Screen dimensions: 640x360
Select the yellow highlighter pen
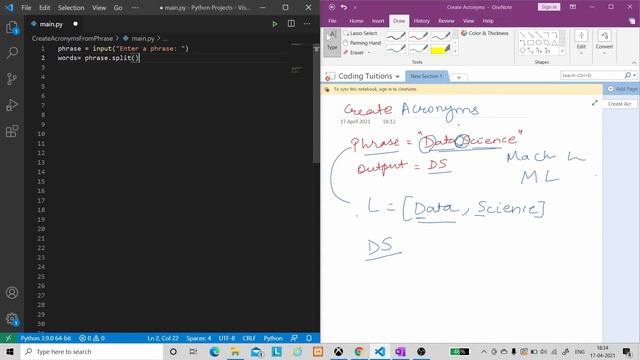(440, 49)
